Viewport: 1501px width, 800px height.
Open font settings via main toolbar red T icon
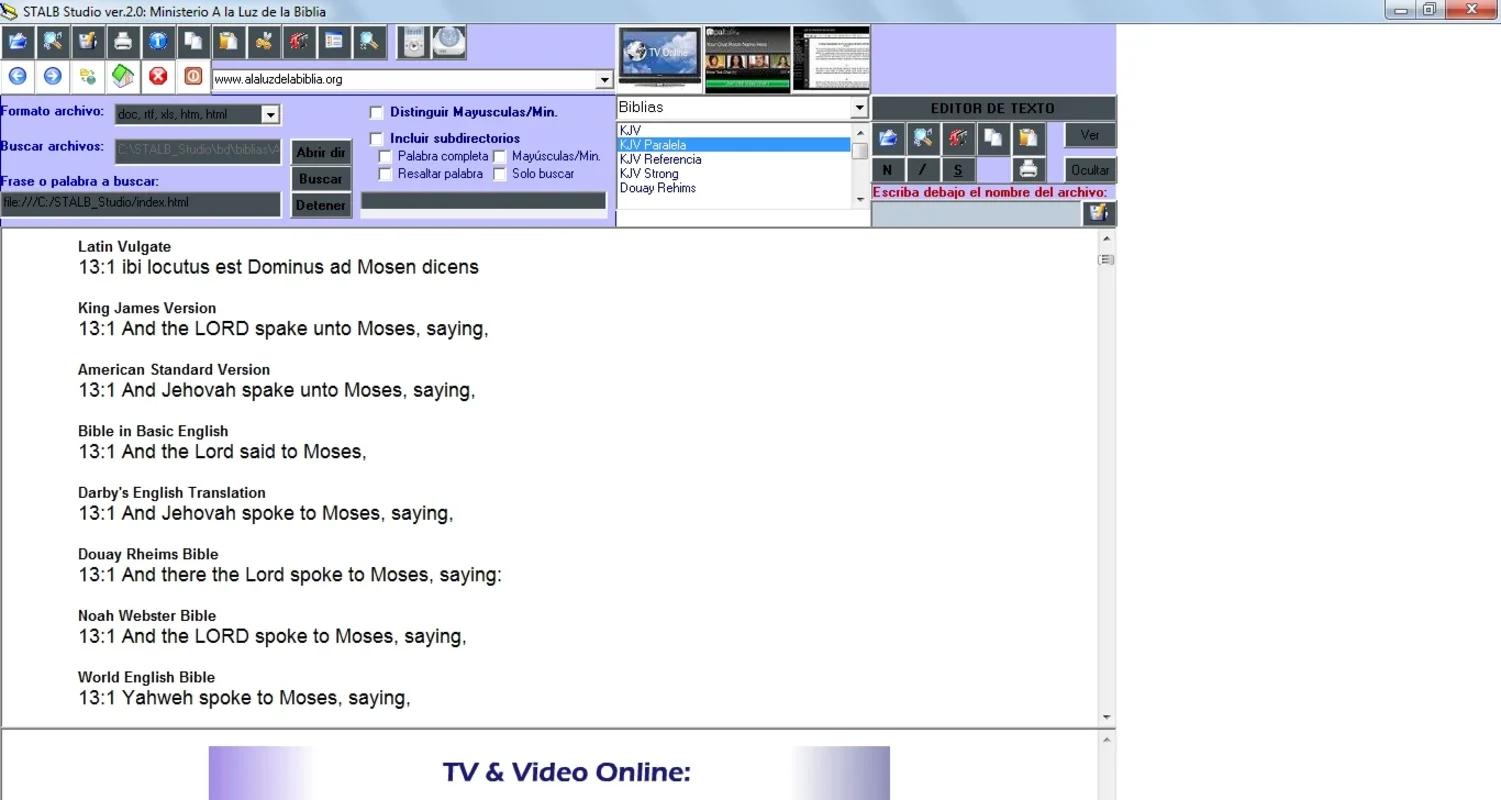(298, 42)
